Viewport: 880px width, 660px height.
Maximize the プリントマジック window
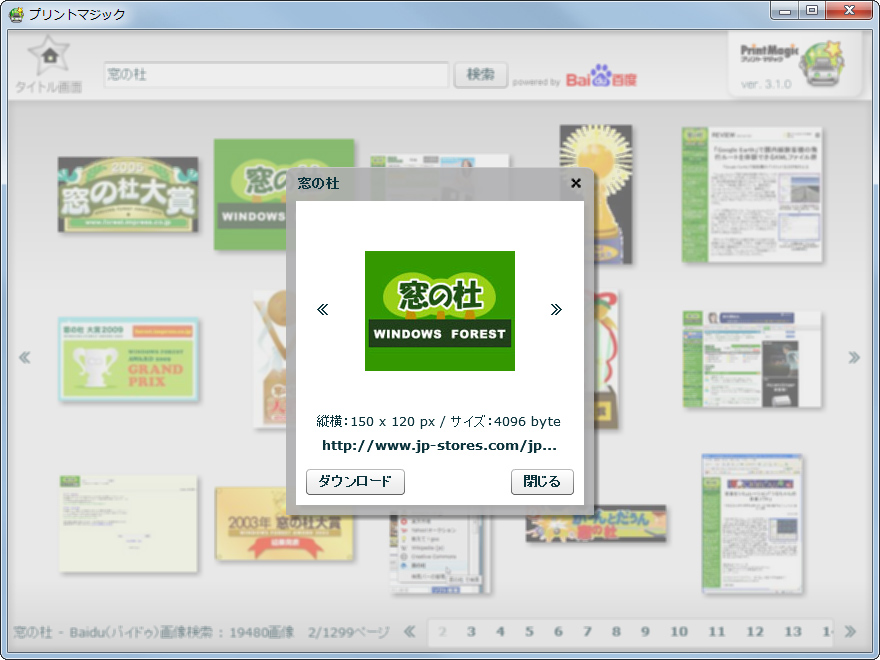812,11
